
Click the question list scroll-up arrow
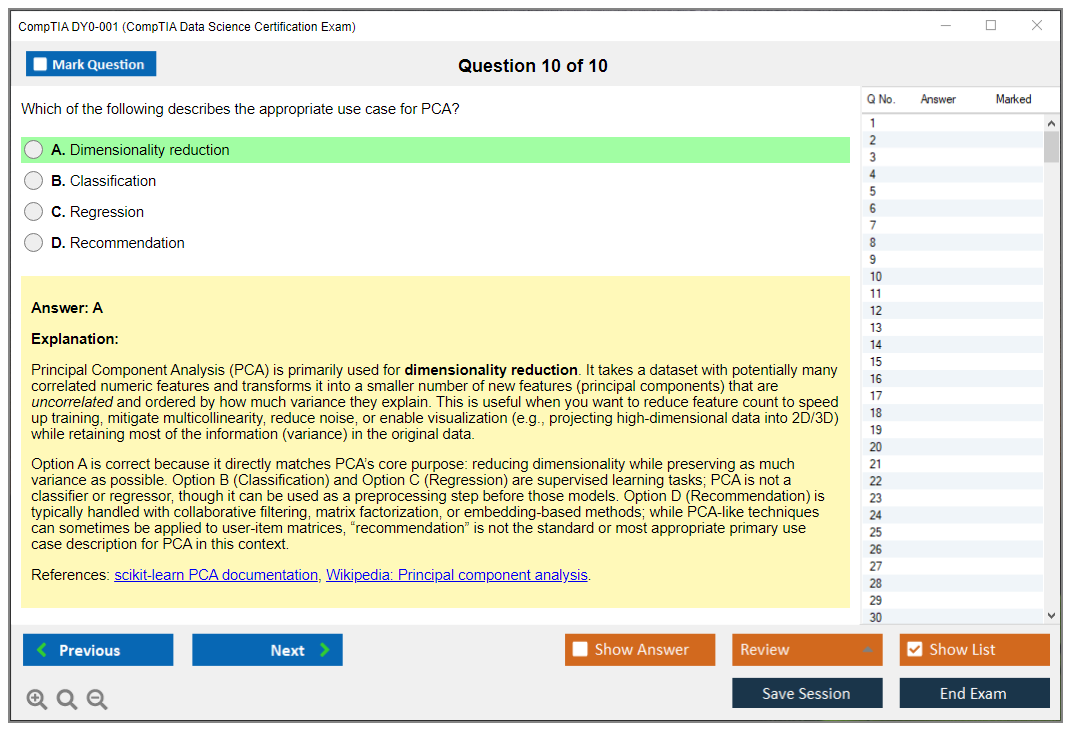(1051, 122)
